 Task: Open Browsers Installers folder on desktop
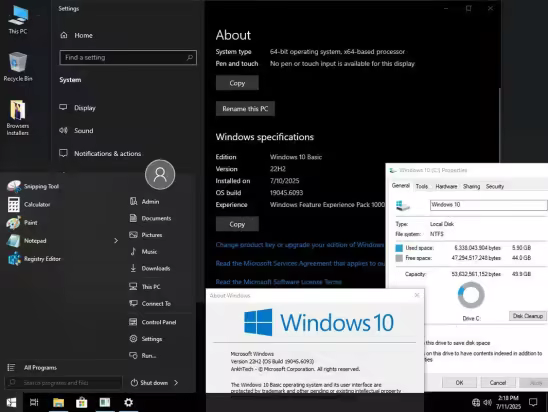18,118
